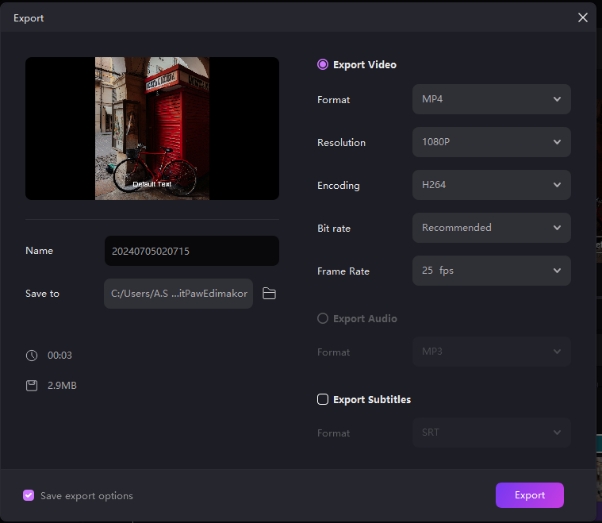The image size is (602, 523).
Task: Click the purple Export button
Action: 529,495
